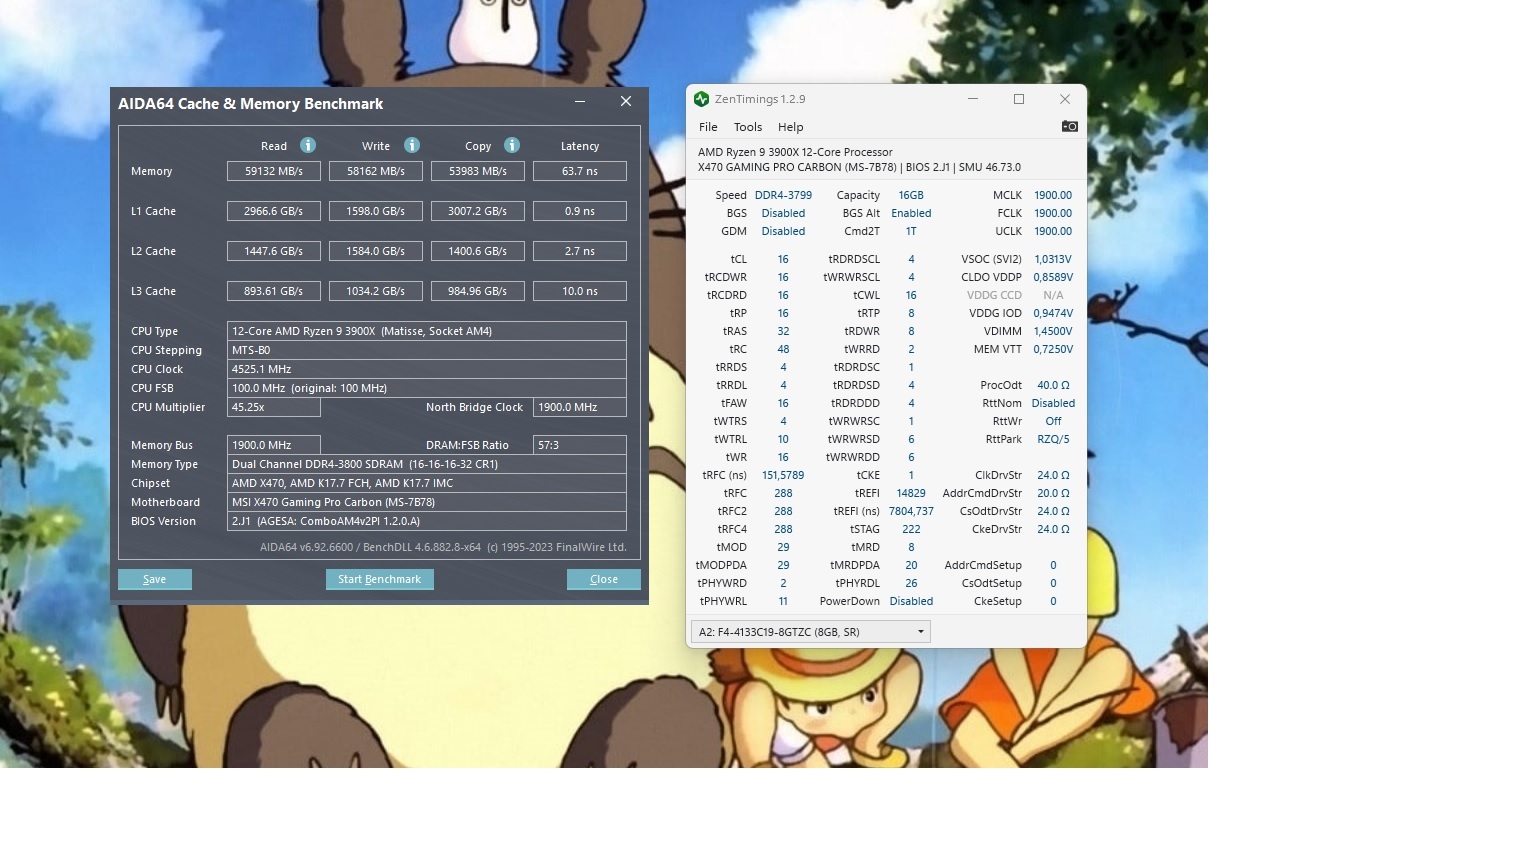Close the AIDA64 window with the X
The height and width of the screenshot is (864, 1536).
point(626,102)
